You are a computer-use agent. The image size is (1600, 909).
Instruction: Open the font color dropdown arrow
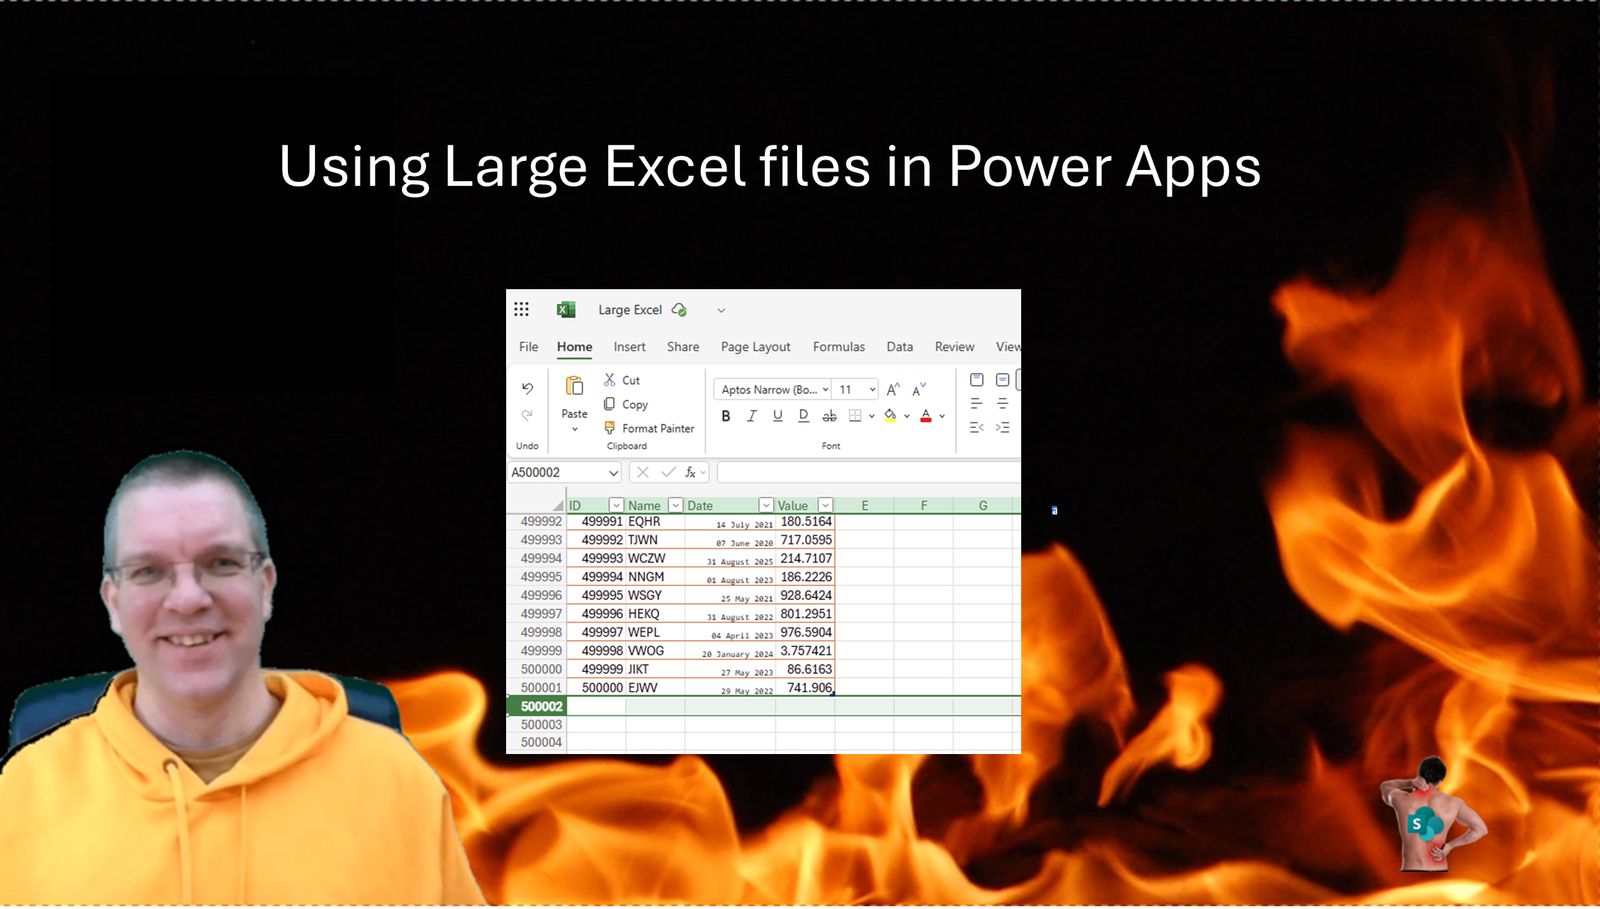(942, 417)
